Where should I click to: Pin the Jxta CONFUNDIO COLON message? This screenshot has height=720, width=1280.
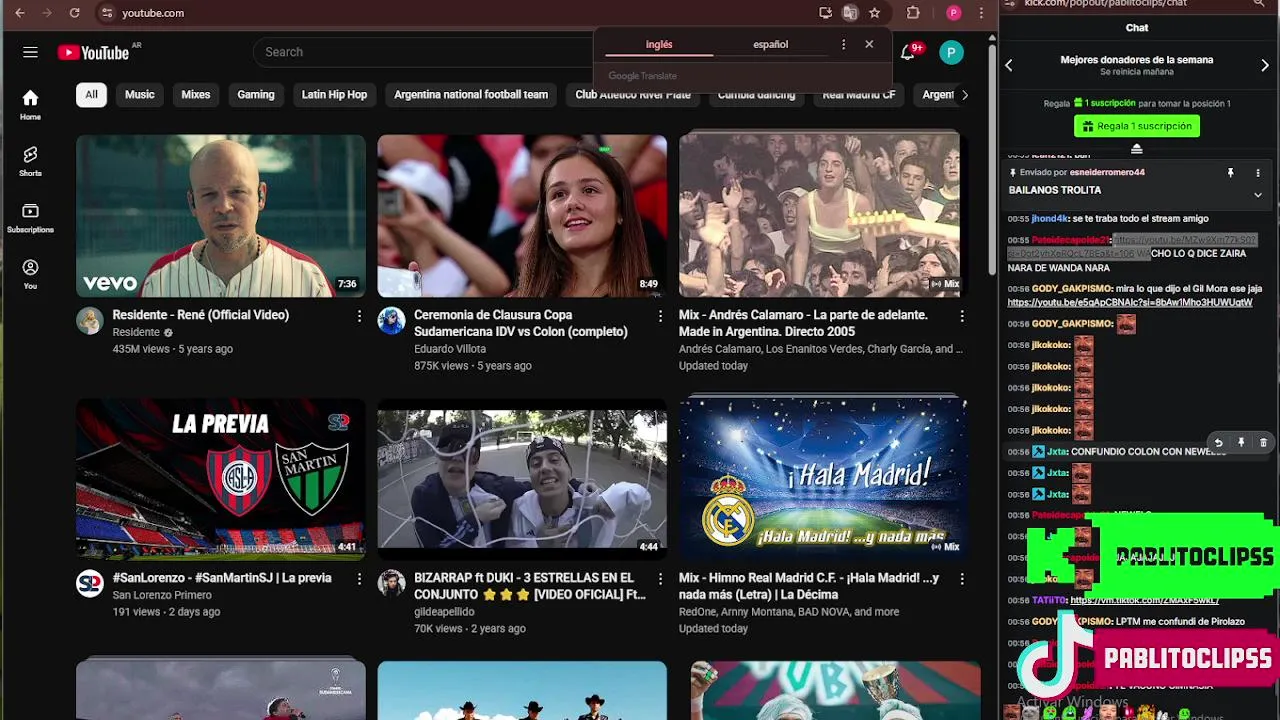(1241, 442)
